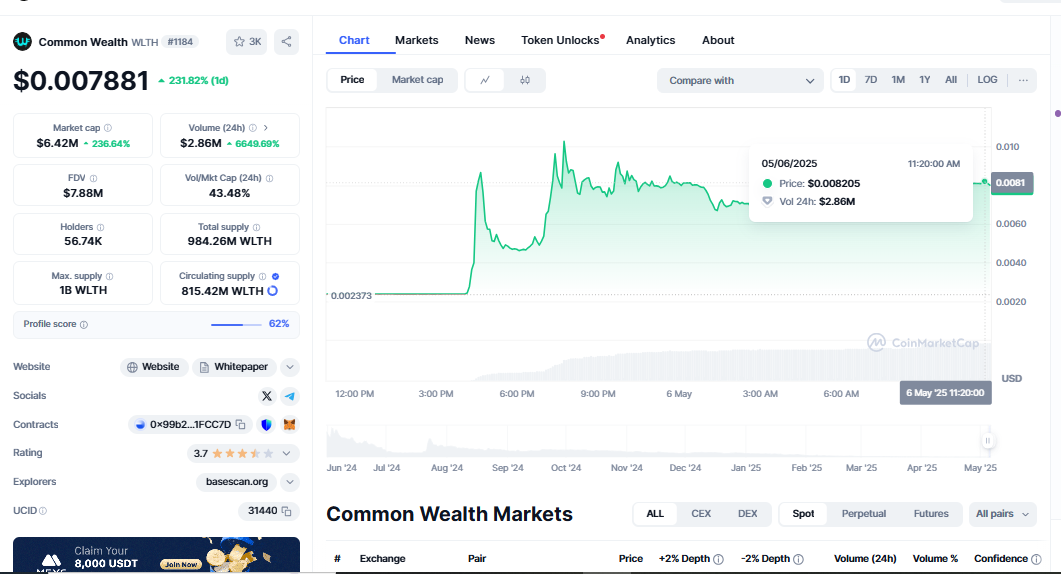Click info icon next to -2% Depth
This screenshot has height=574, width=1061.
[798, 559]
